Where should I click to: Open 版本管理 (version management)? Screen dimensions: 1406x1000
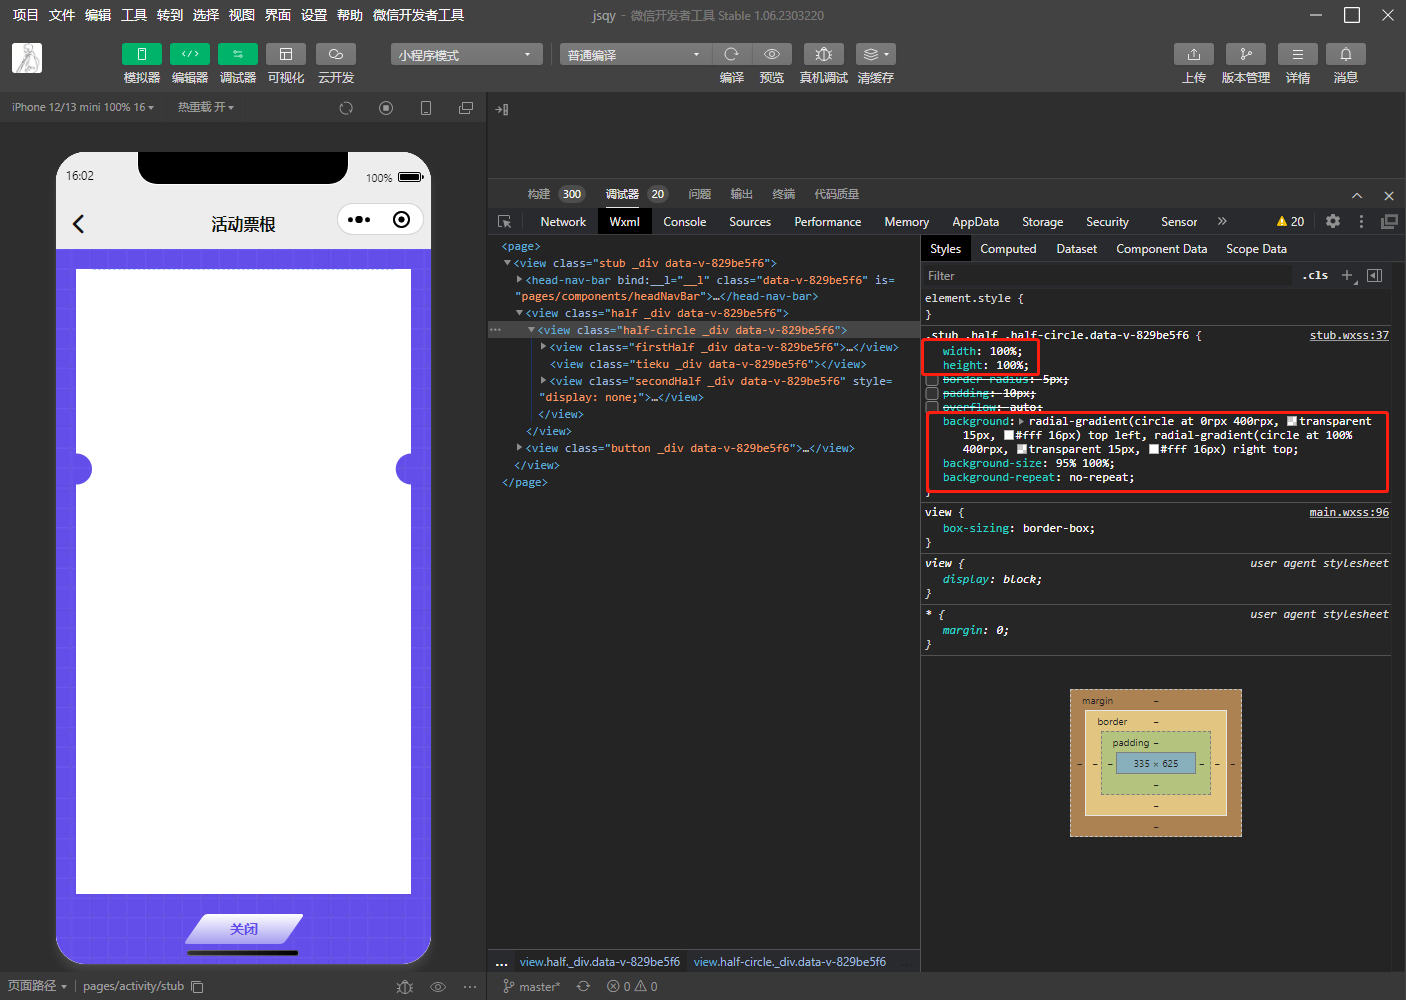1245,54
